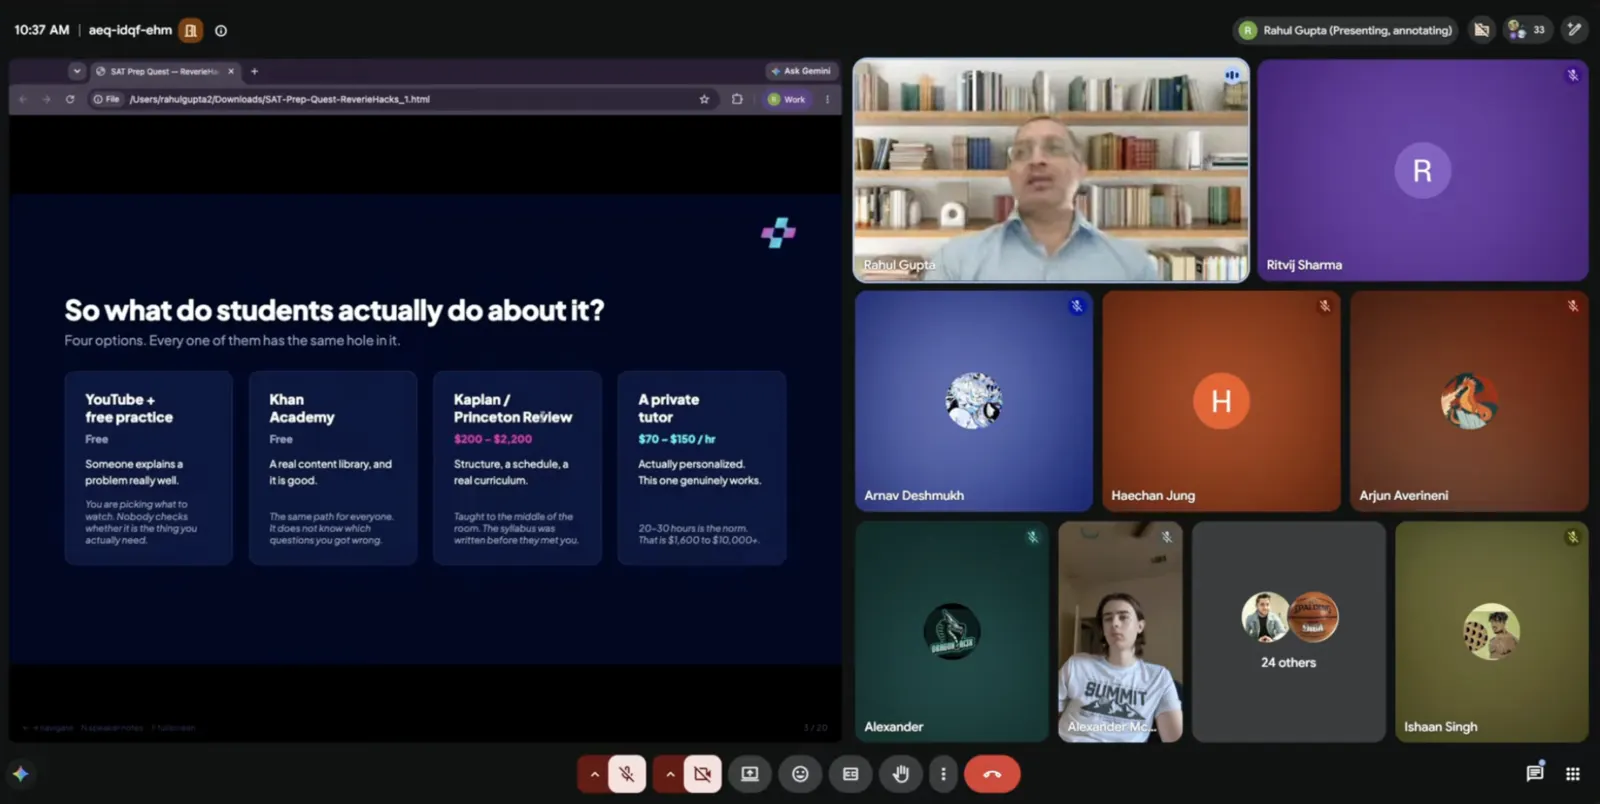Open the annotation pen tool at top right
This screenshot has height=804, width=1600.
click(1575, 30)
